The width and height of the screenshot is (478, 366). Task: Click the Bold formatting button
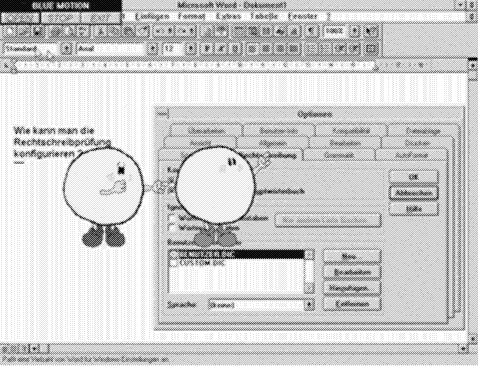click(x=207, y=49)
